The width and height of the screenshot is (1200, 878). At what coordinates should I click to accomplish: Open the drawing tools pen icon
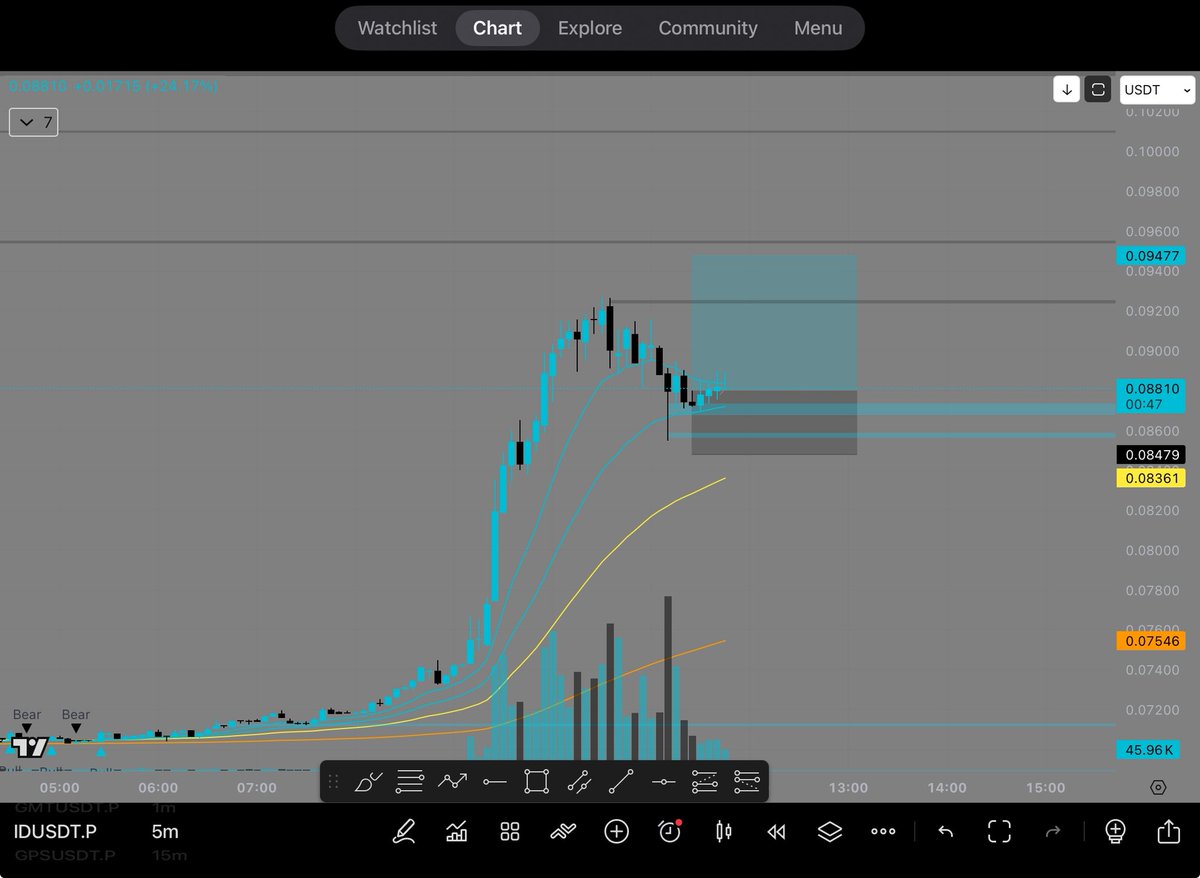point(404,831)
